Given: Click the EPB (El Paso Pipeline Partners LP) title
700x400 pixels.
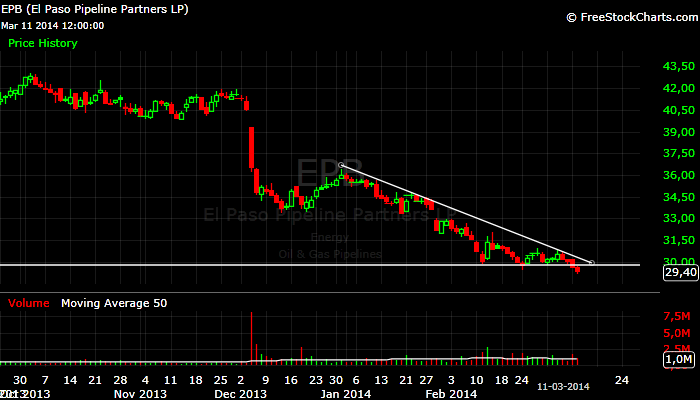Looking at the screenshot, I should click(95, 9).
